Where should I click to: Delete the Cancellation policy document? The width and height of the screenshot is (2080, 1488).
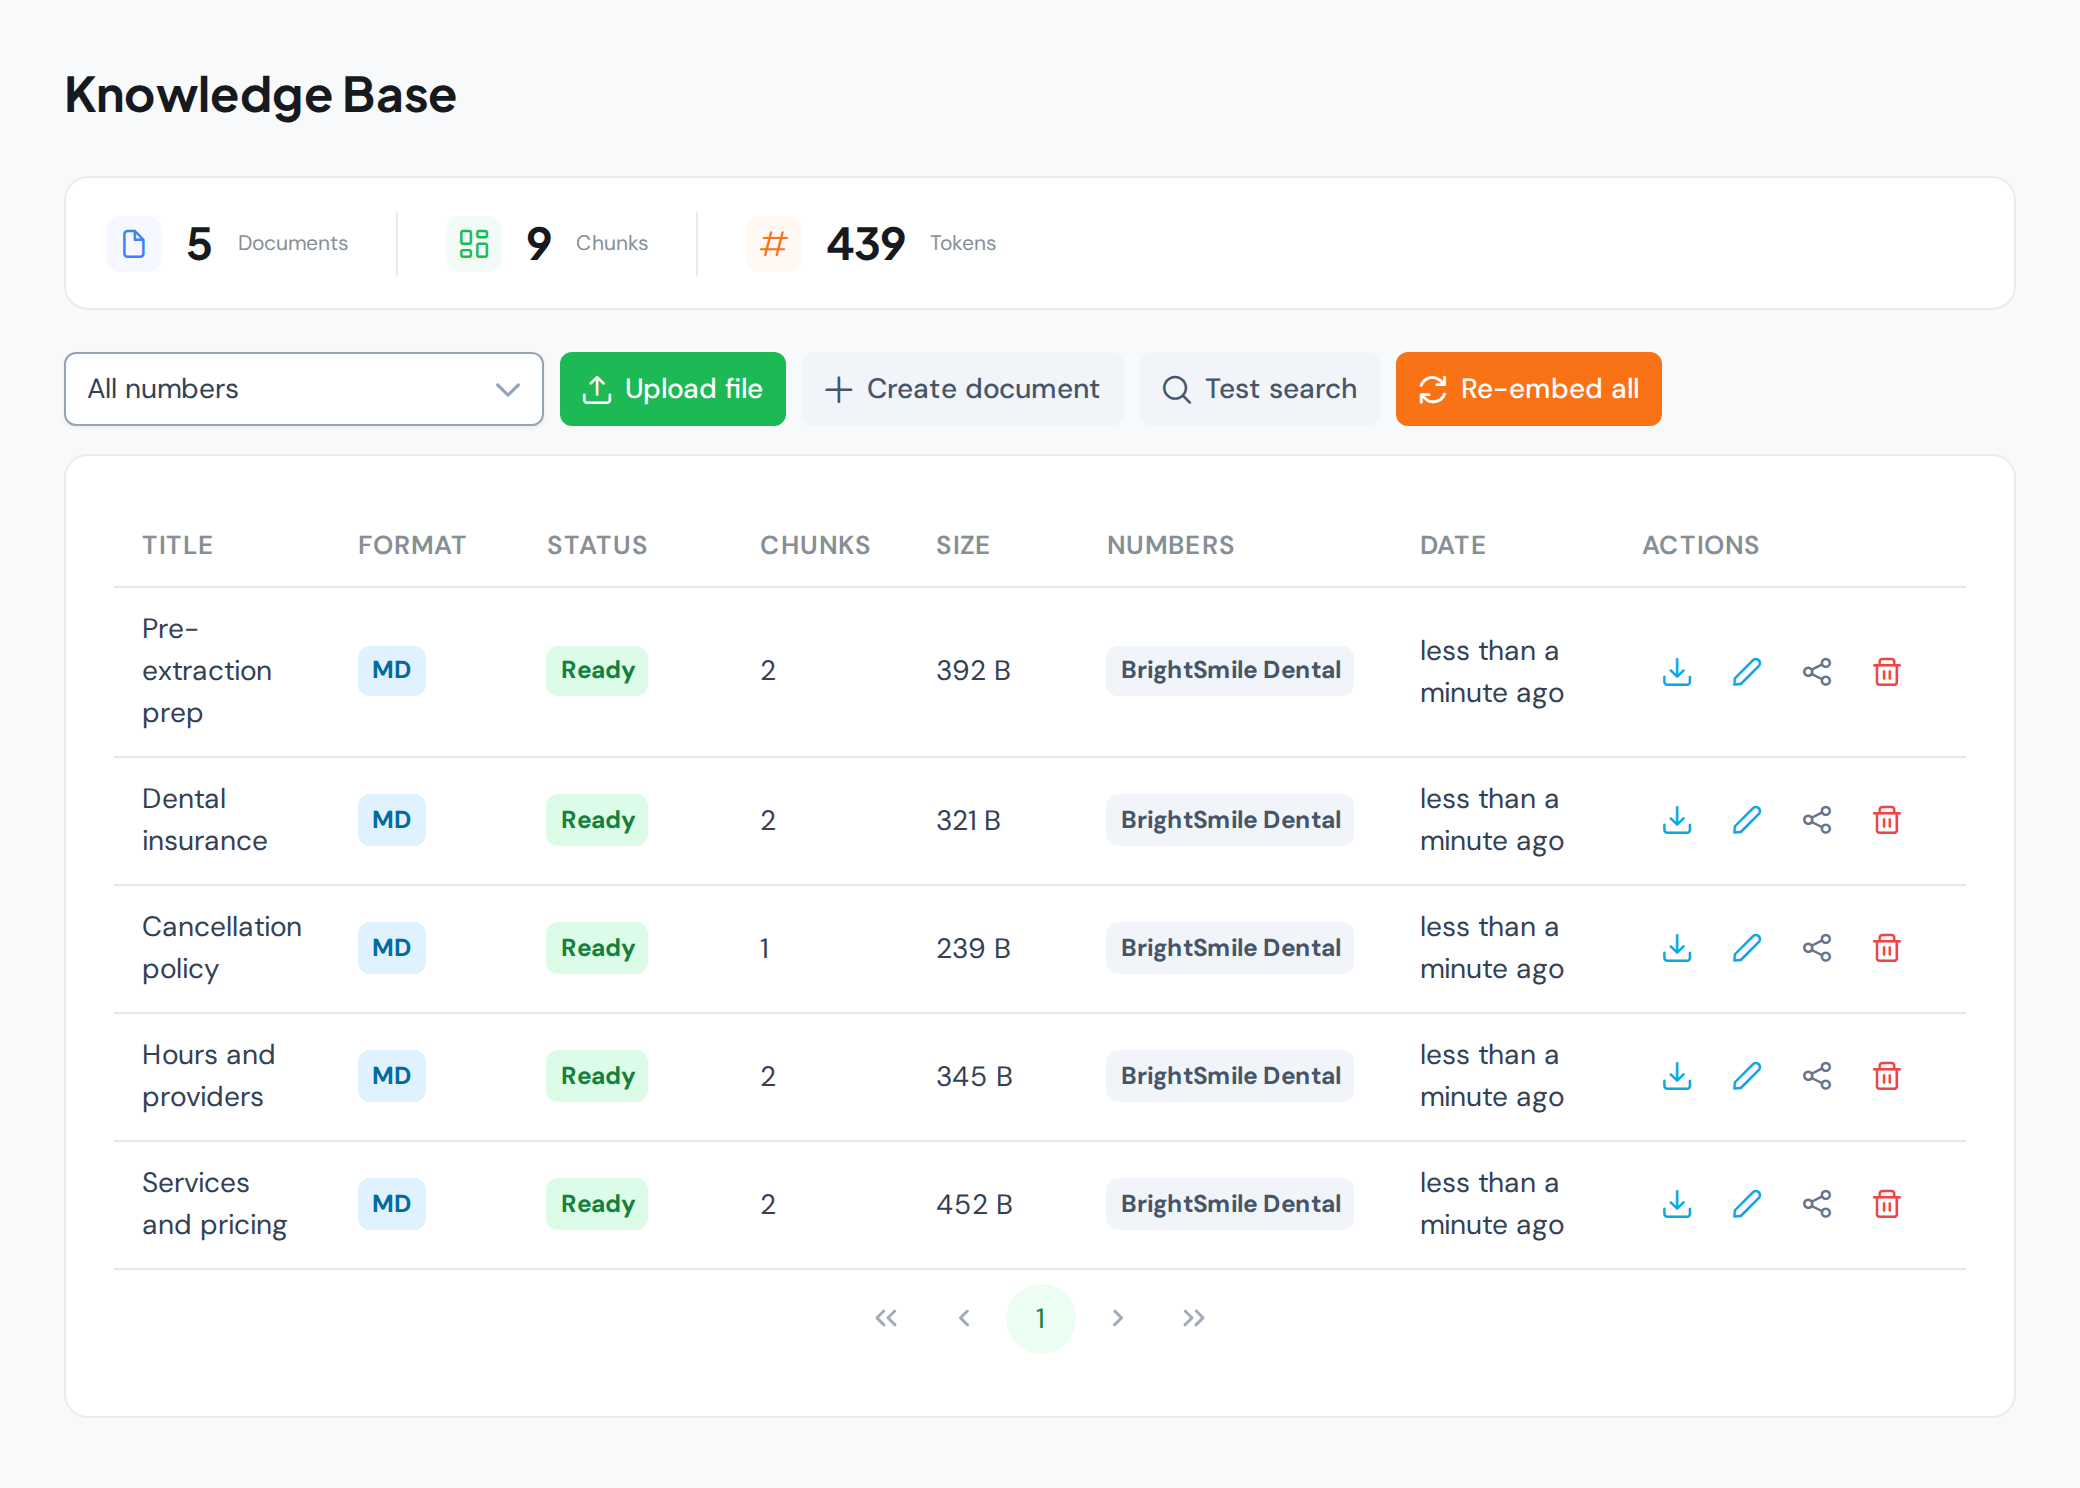[x=1887, y=948]
